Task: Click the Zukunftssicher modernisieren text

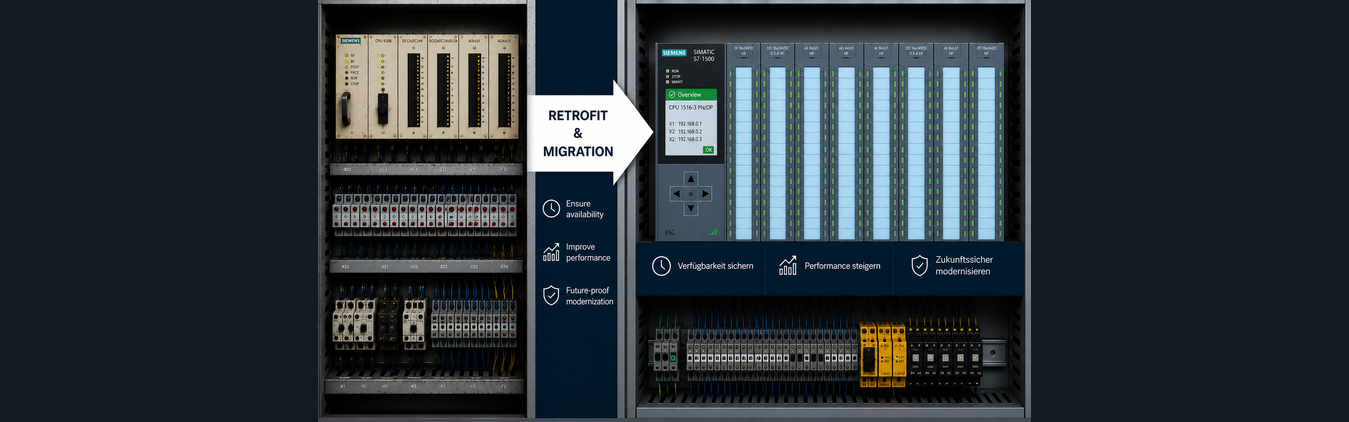Action: [x=964, y=265]
